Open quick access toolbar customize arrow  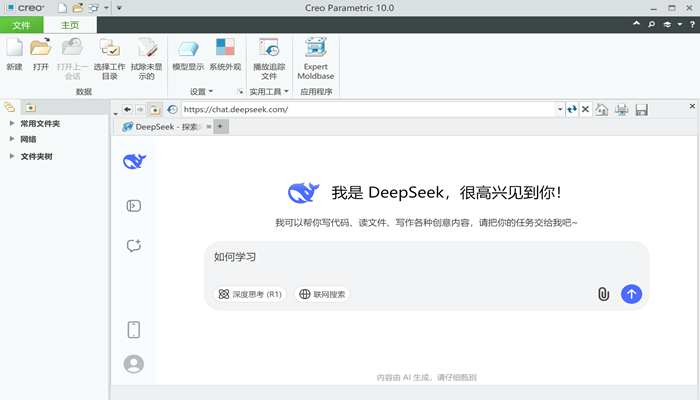[119, 8]
